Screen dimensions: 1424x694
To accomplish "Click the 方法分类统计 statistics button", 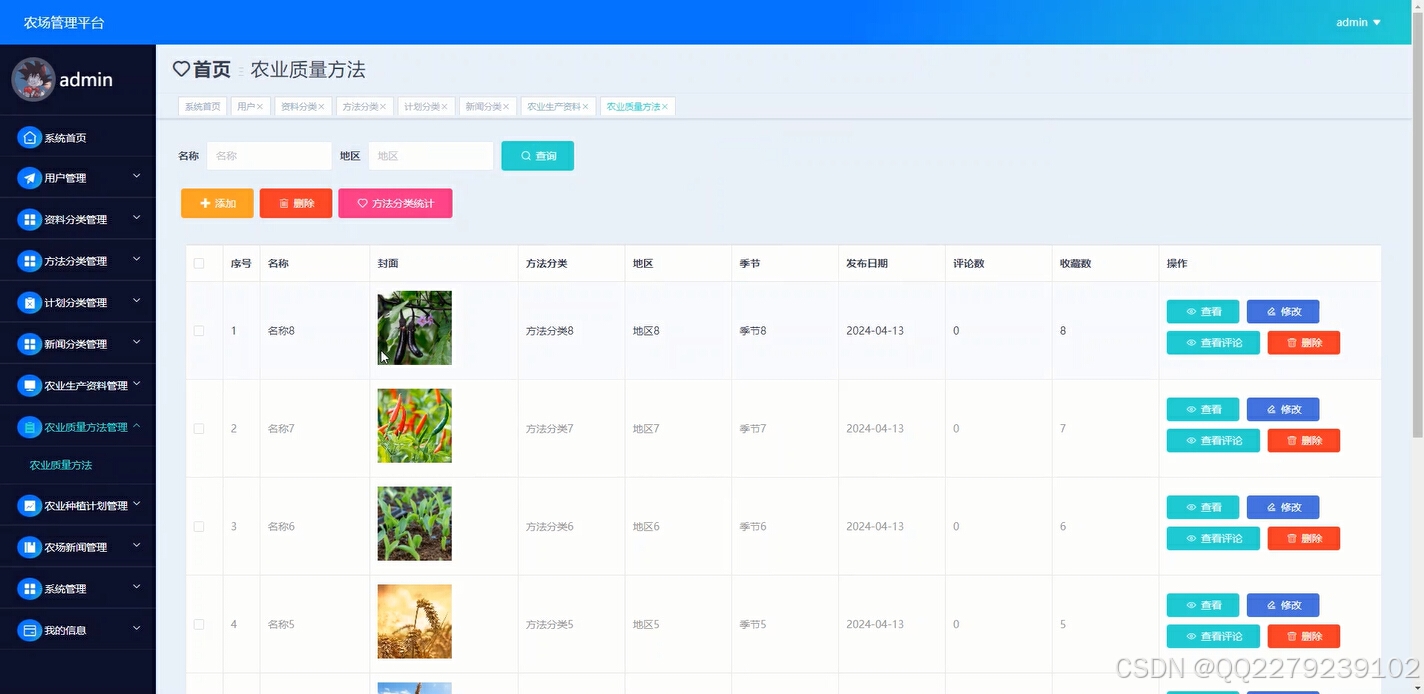I will click(395, 202).
